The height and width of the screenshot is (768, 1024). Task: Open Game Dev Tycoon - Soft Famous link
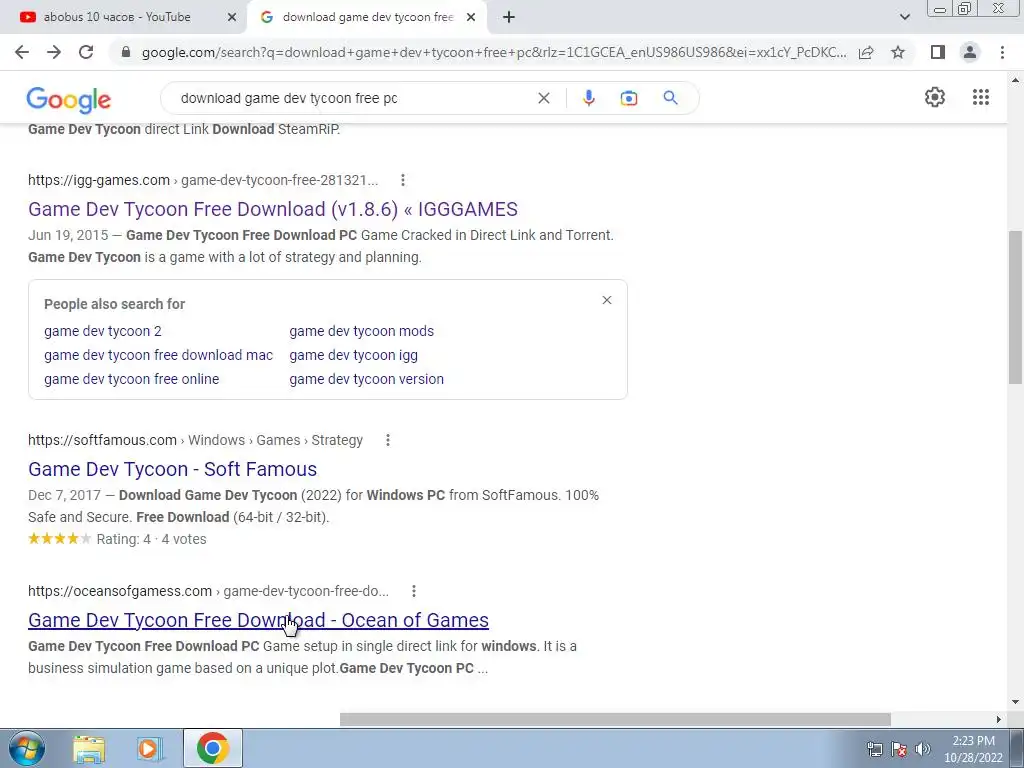point(172,469)
